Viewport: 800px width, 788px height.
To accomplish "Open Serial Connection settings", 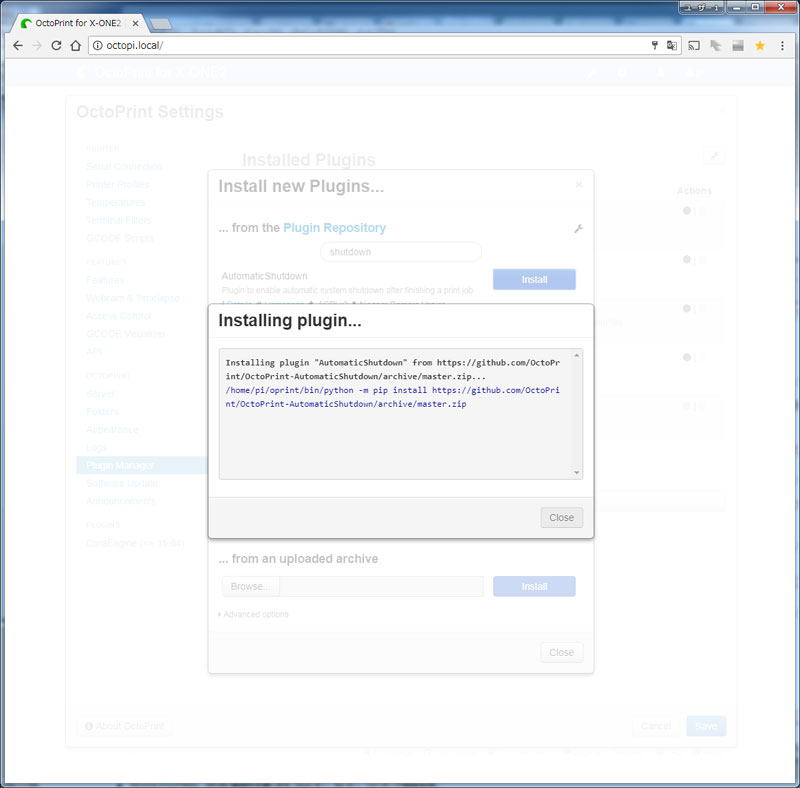I will [x=124, y=166].
